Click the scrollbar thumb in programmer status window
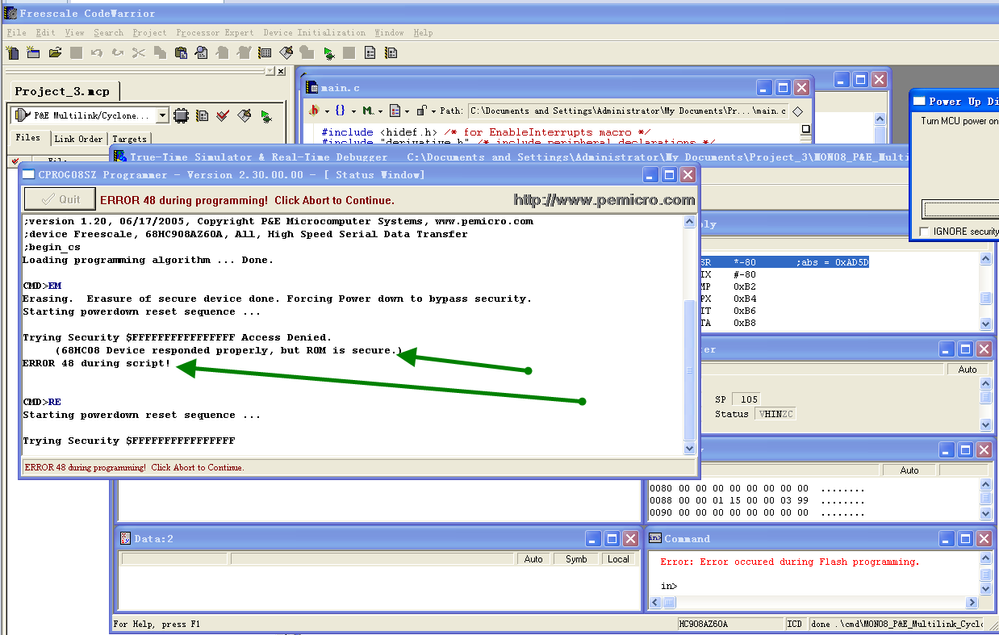This screenshot has height=635, width=999. pos(689,369)
